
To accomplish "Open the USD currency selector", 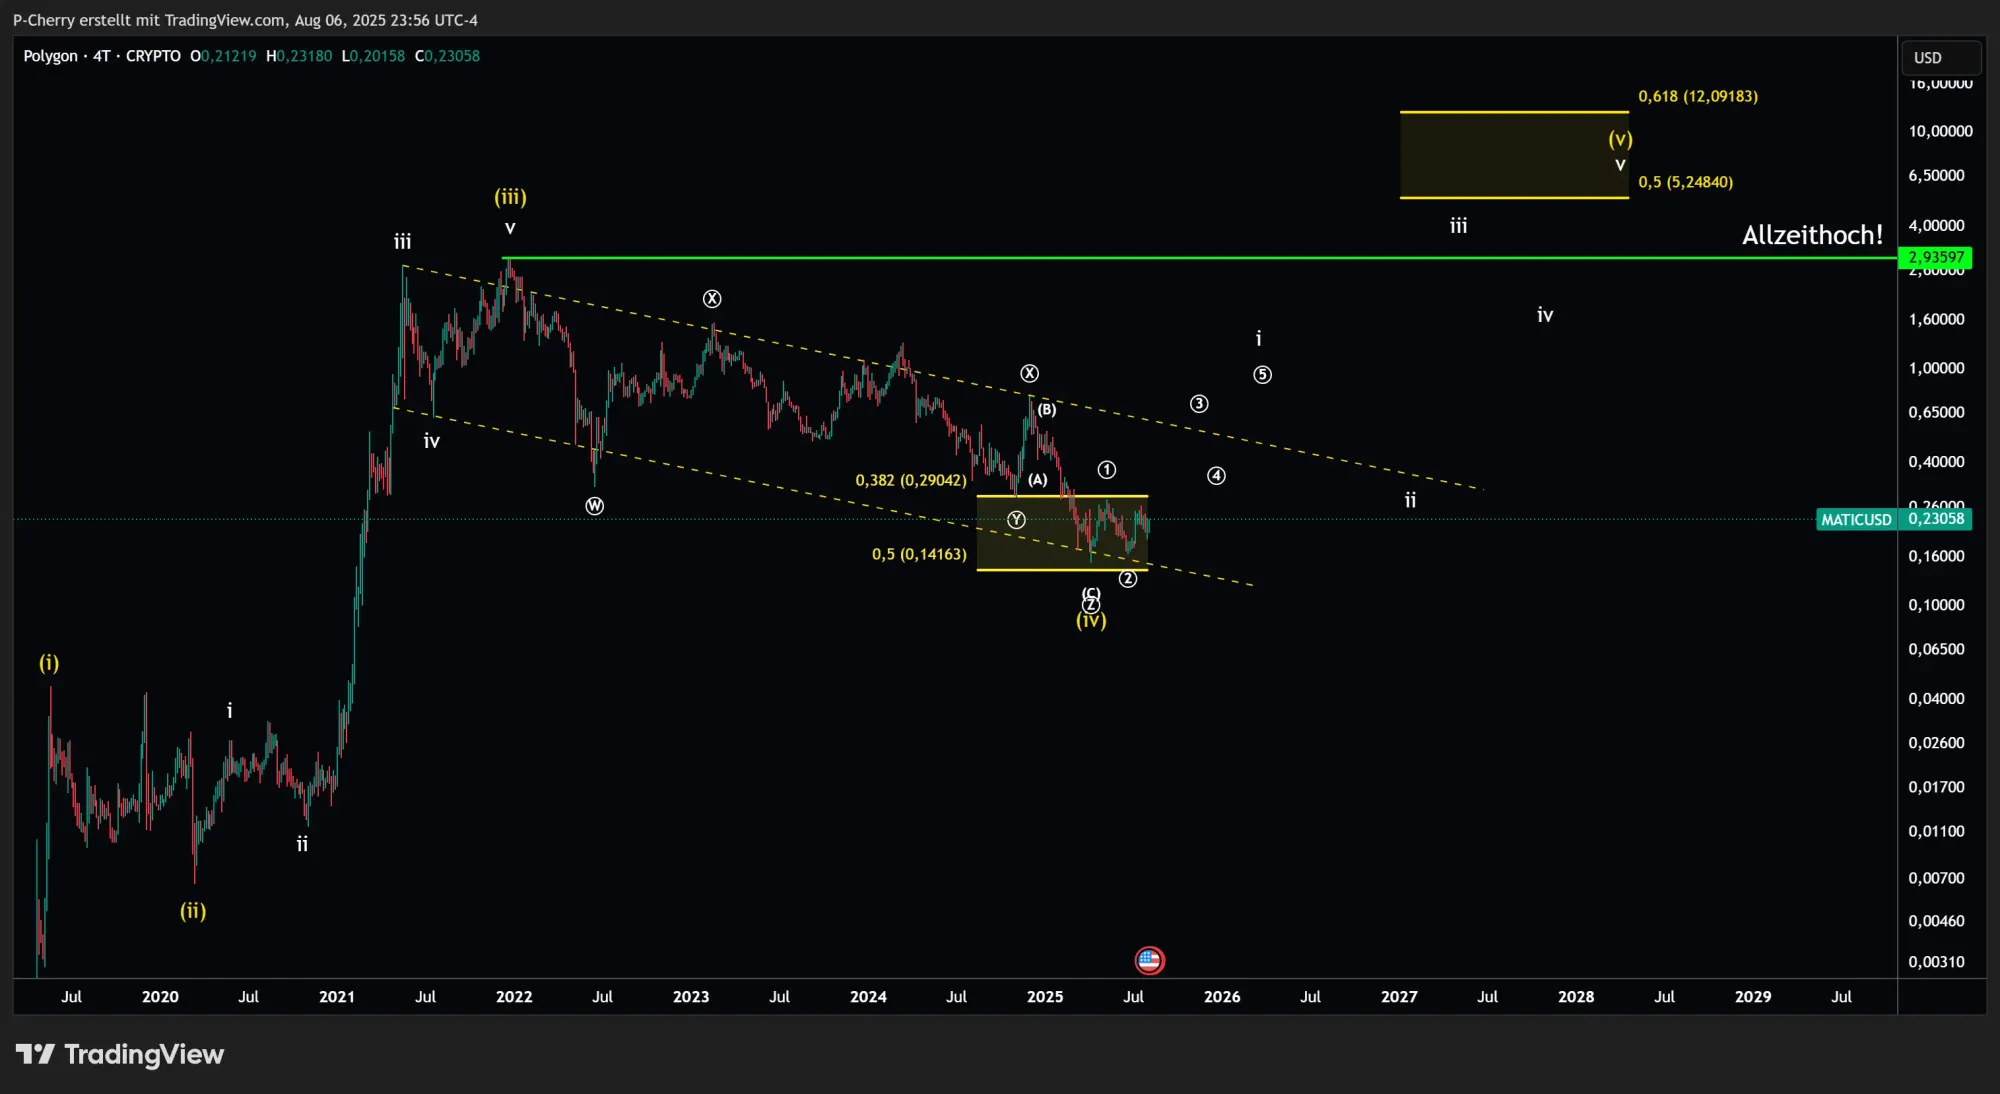I will pos(1940,57).
